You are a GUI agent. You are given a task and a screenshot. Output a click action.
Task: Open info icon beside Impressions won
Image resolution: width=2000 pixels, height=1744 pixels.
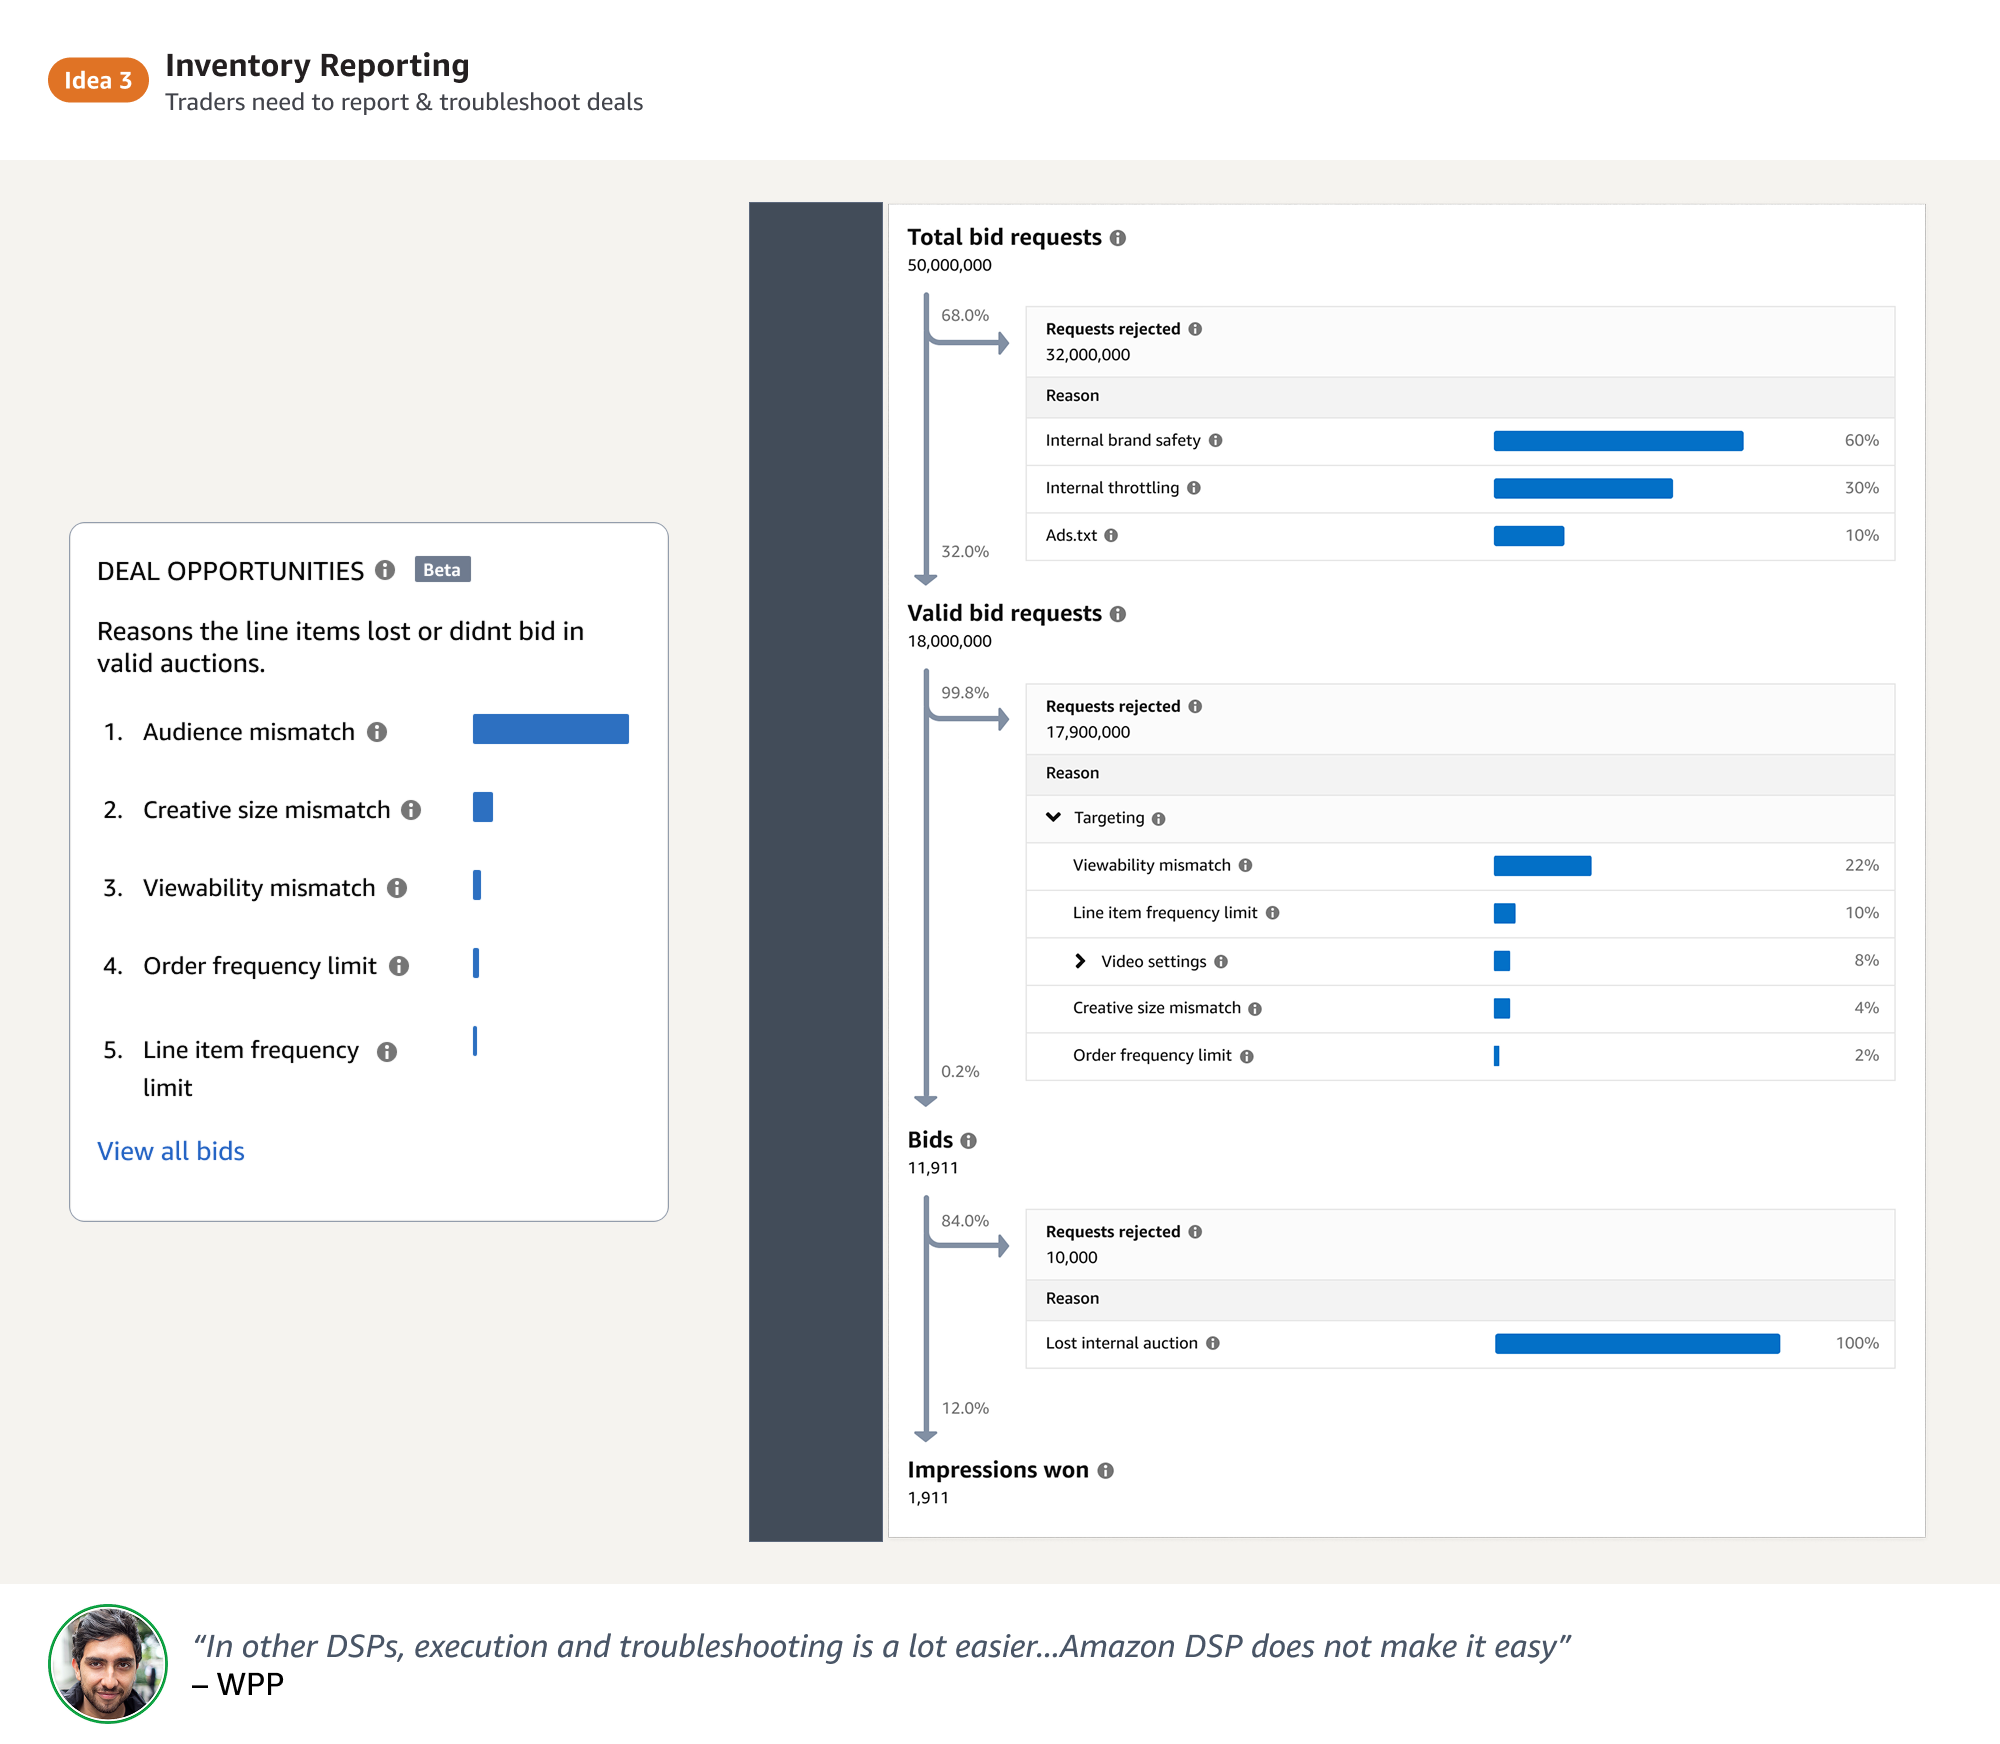point(1105,1471)
